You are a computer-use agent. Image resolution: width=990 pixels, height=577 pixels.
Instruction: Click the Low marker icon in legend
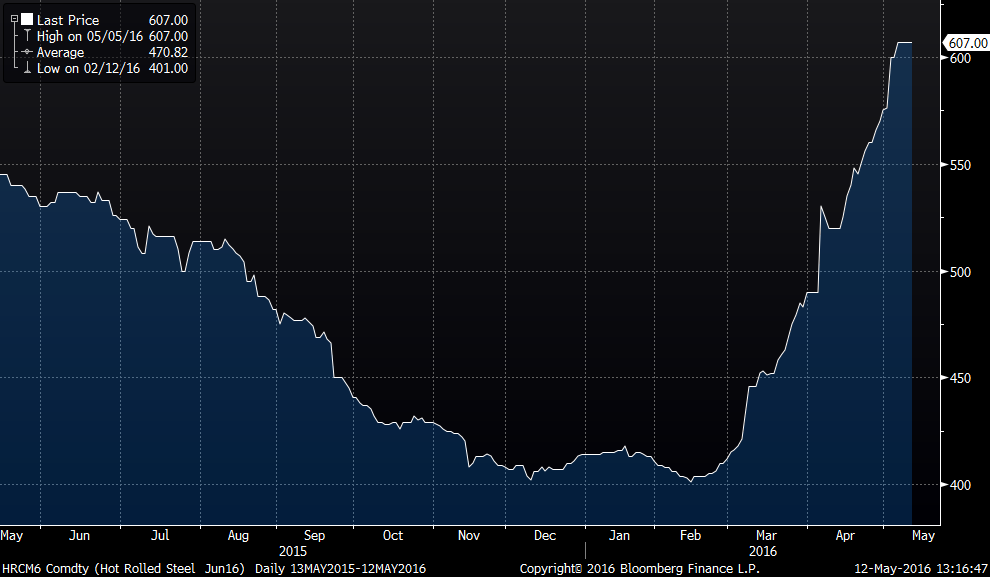pyautogui.click(x=26, y=68)
